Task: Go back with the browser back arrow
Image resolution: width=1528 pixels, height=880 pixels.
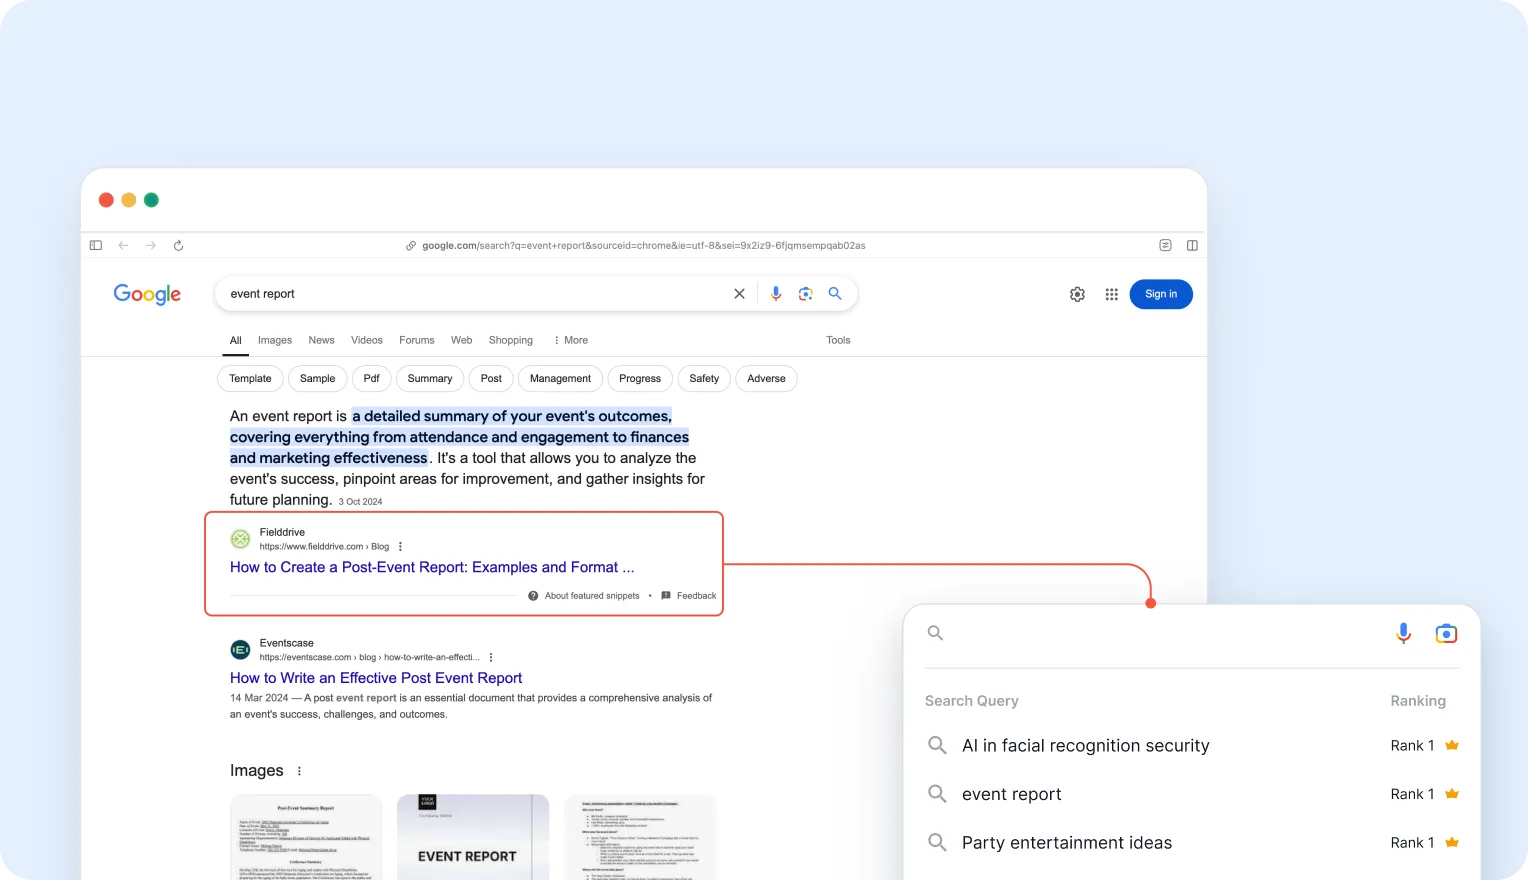Action: 123,245
